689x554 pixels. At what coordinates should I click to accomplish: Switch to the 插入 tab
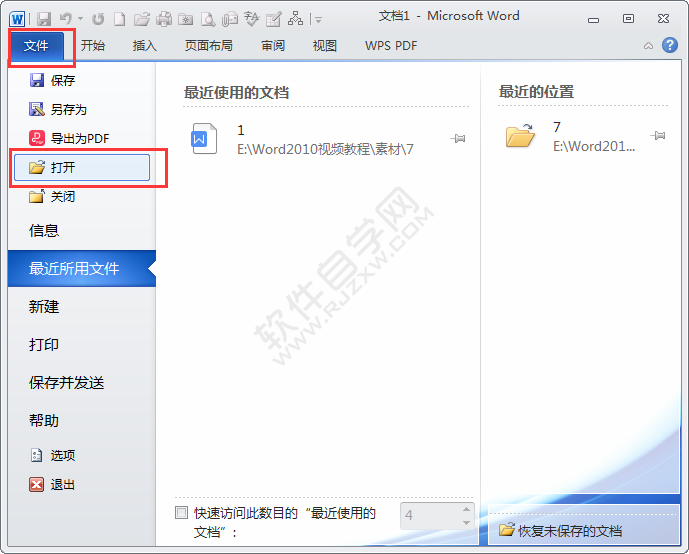(x=145, y=45)
